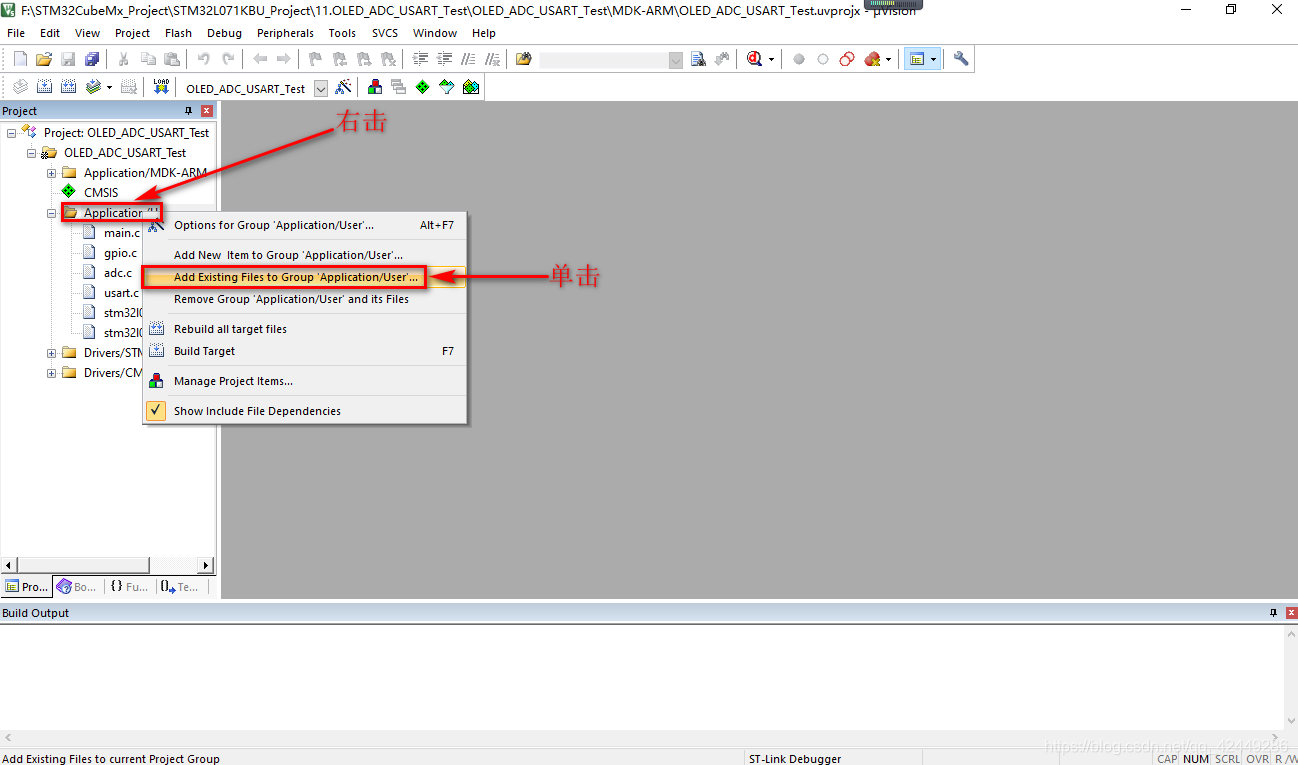Open the find text combo box dropdown
The width and height of the screenshot is (1298, 765).
point(676,60)
